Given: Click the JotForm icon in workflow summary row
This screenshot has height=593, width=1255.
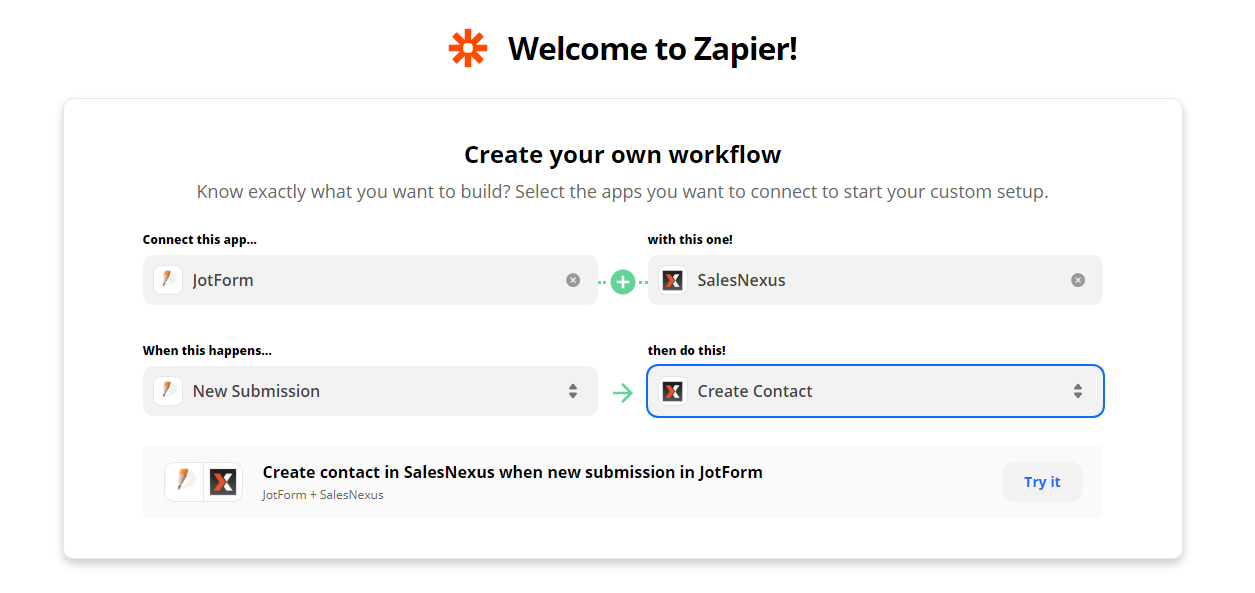Looking at the screenshot, I should point(184,482).
